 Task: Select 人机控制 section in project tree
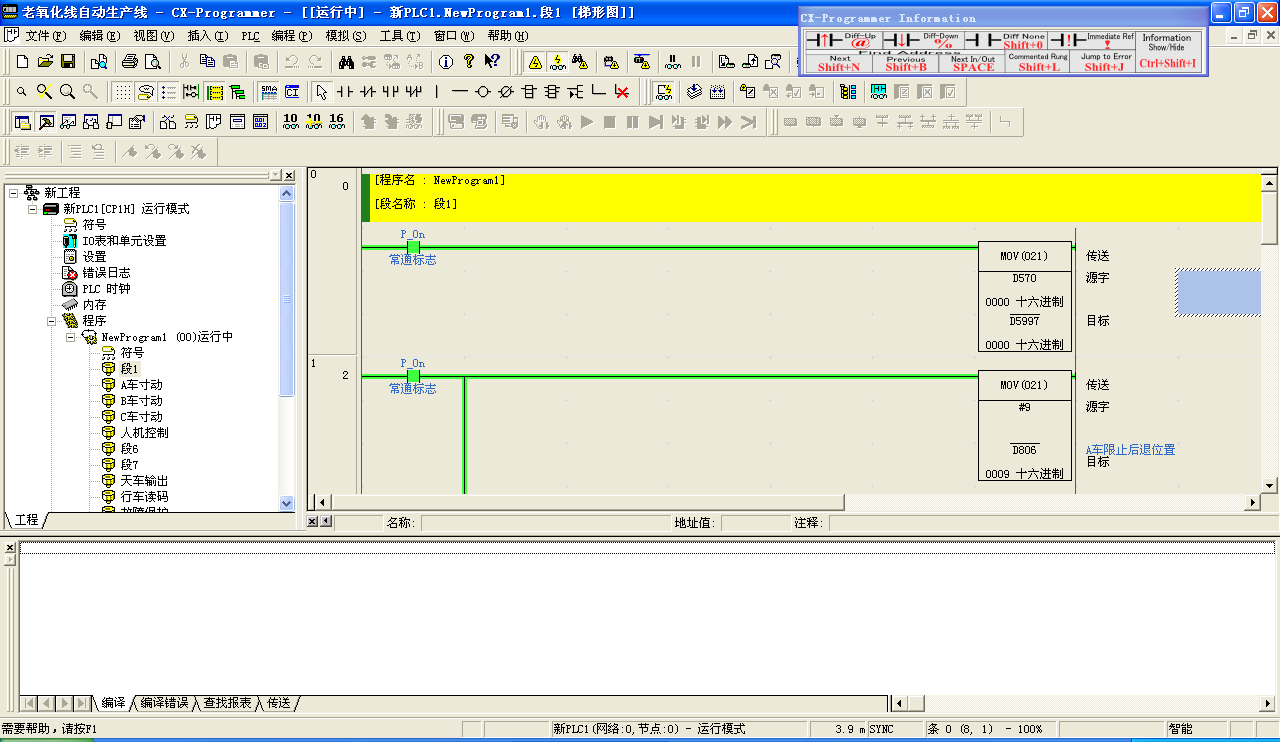(144, 433)
